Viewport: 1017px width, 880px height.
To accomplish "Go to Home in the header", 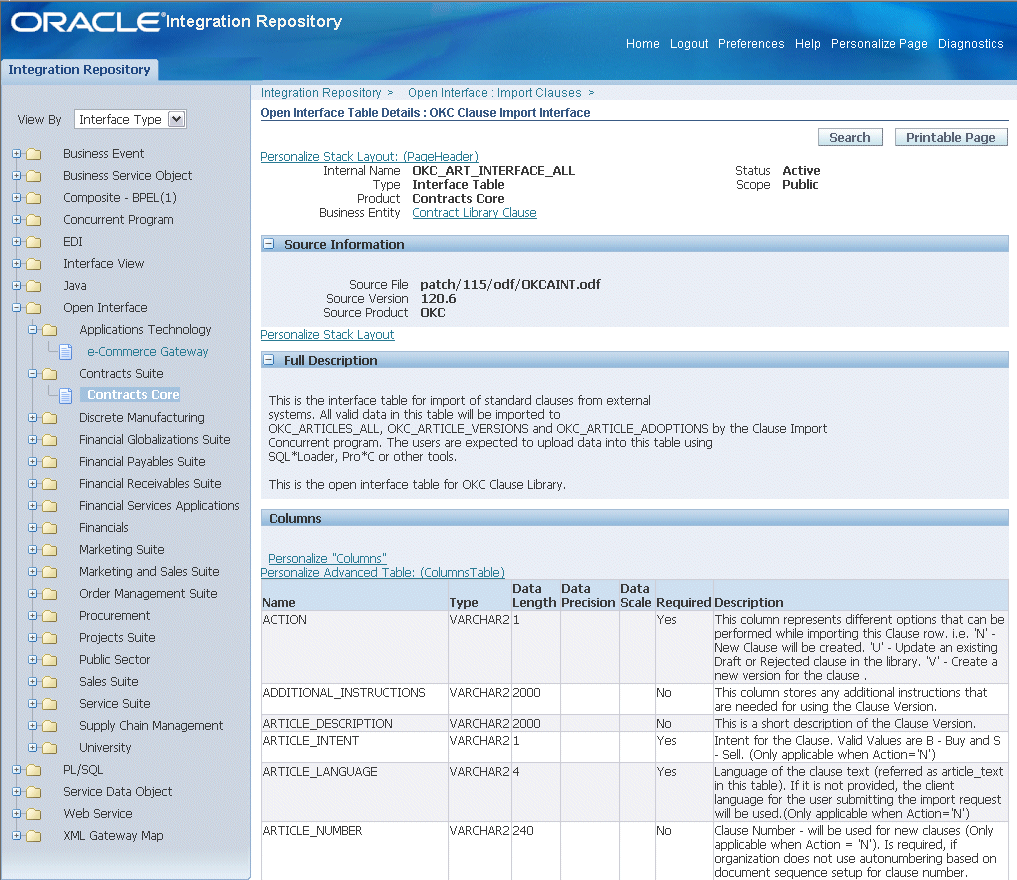I will (x=642, y=43).
